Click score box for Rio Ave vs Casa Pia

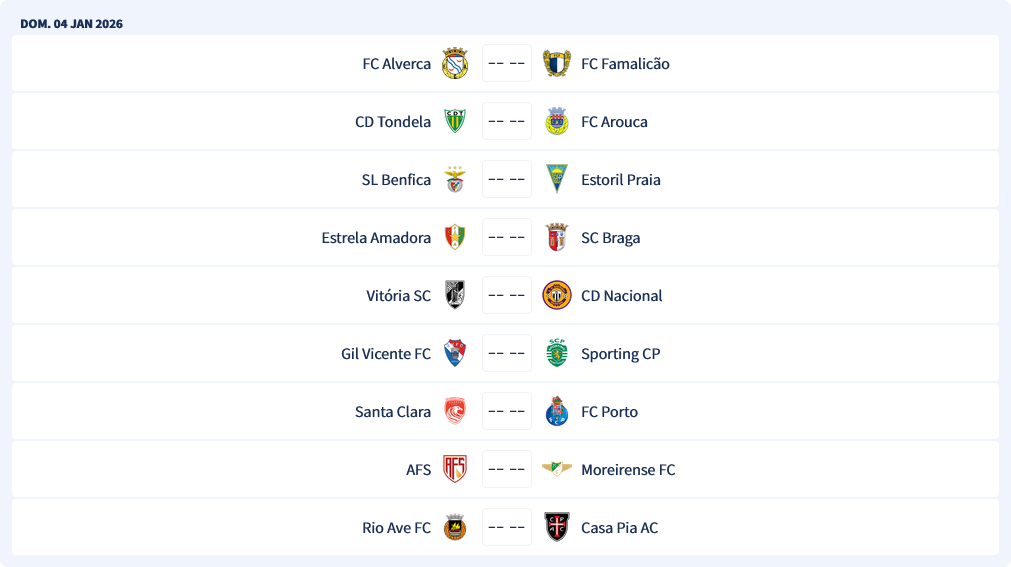click(506, 528)
